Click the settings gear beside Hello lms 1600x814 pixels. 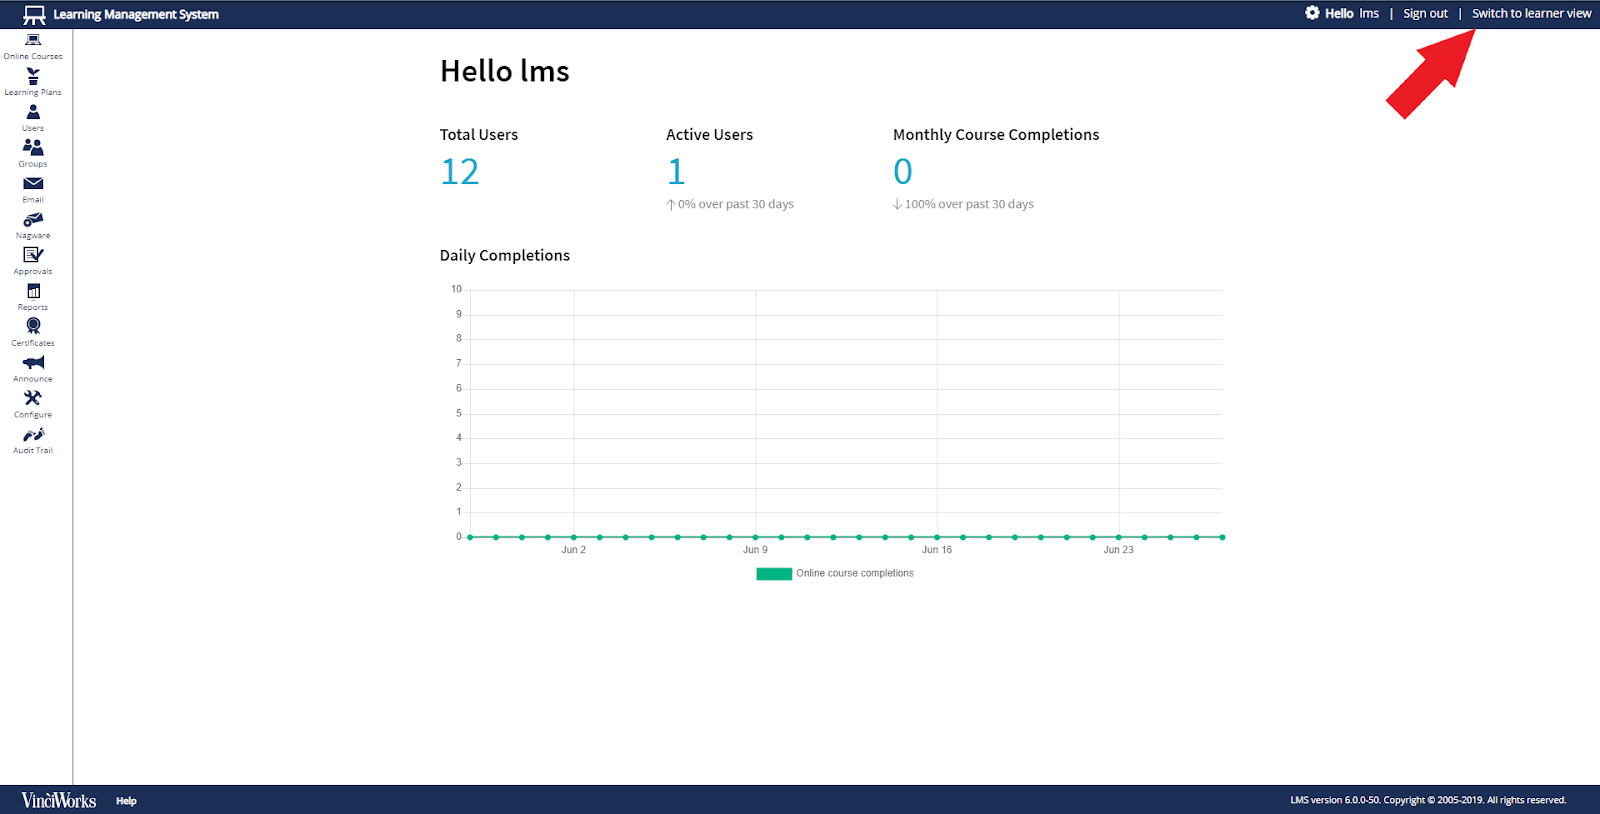coord(1312,13)
